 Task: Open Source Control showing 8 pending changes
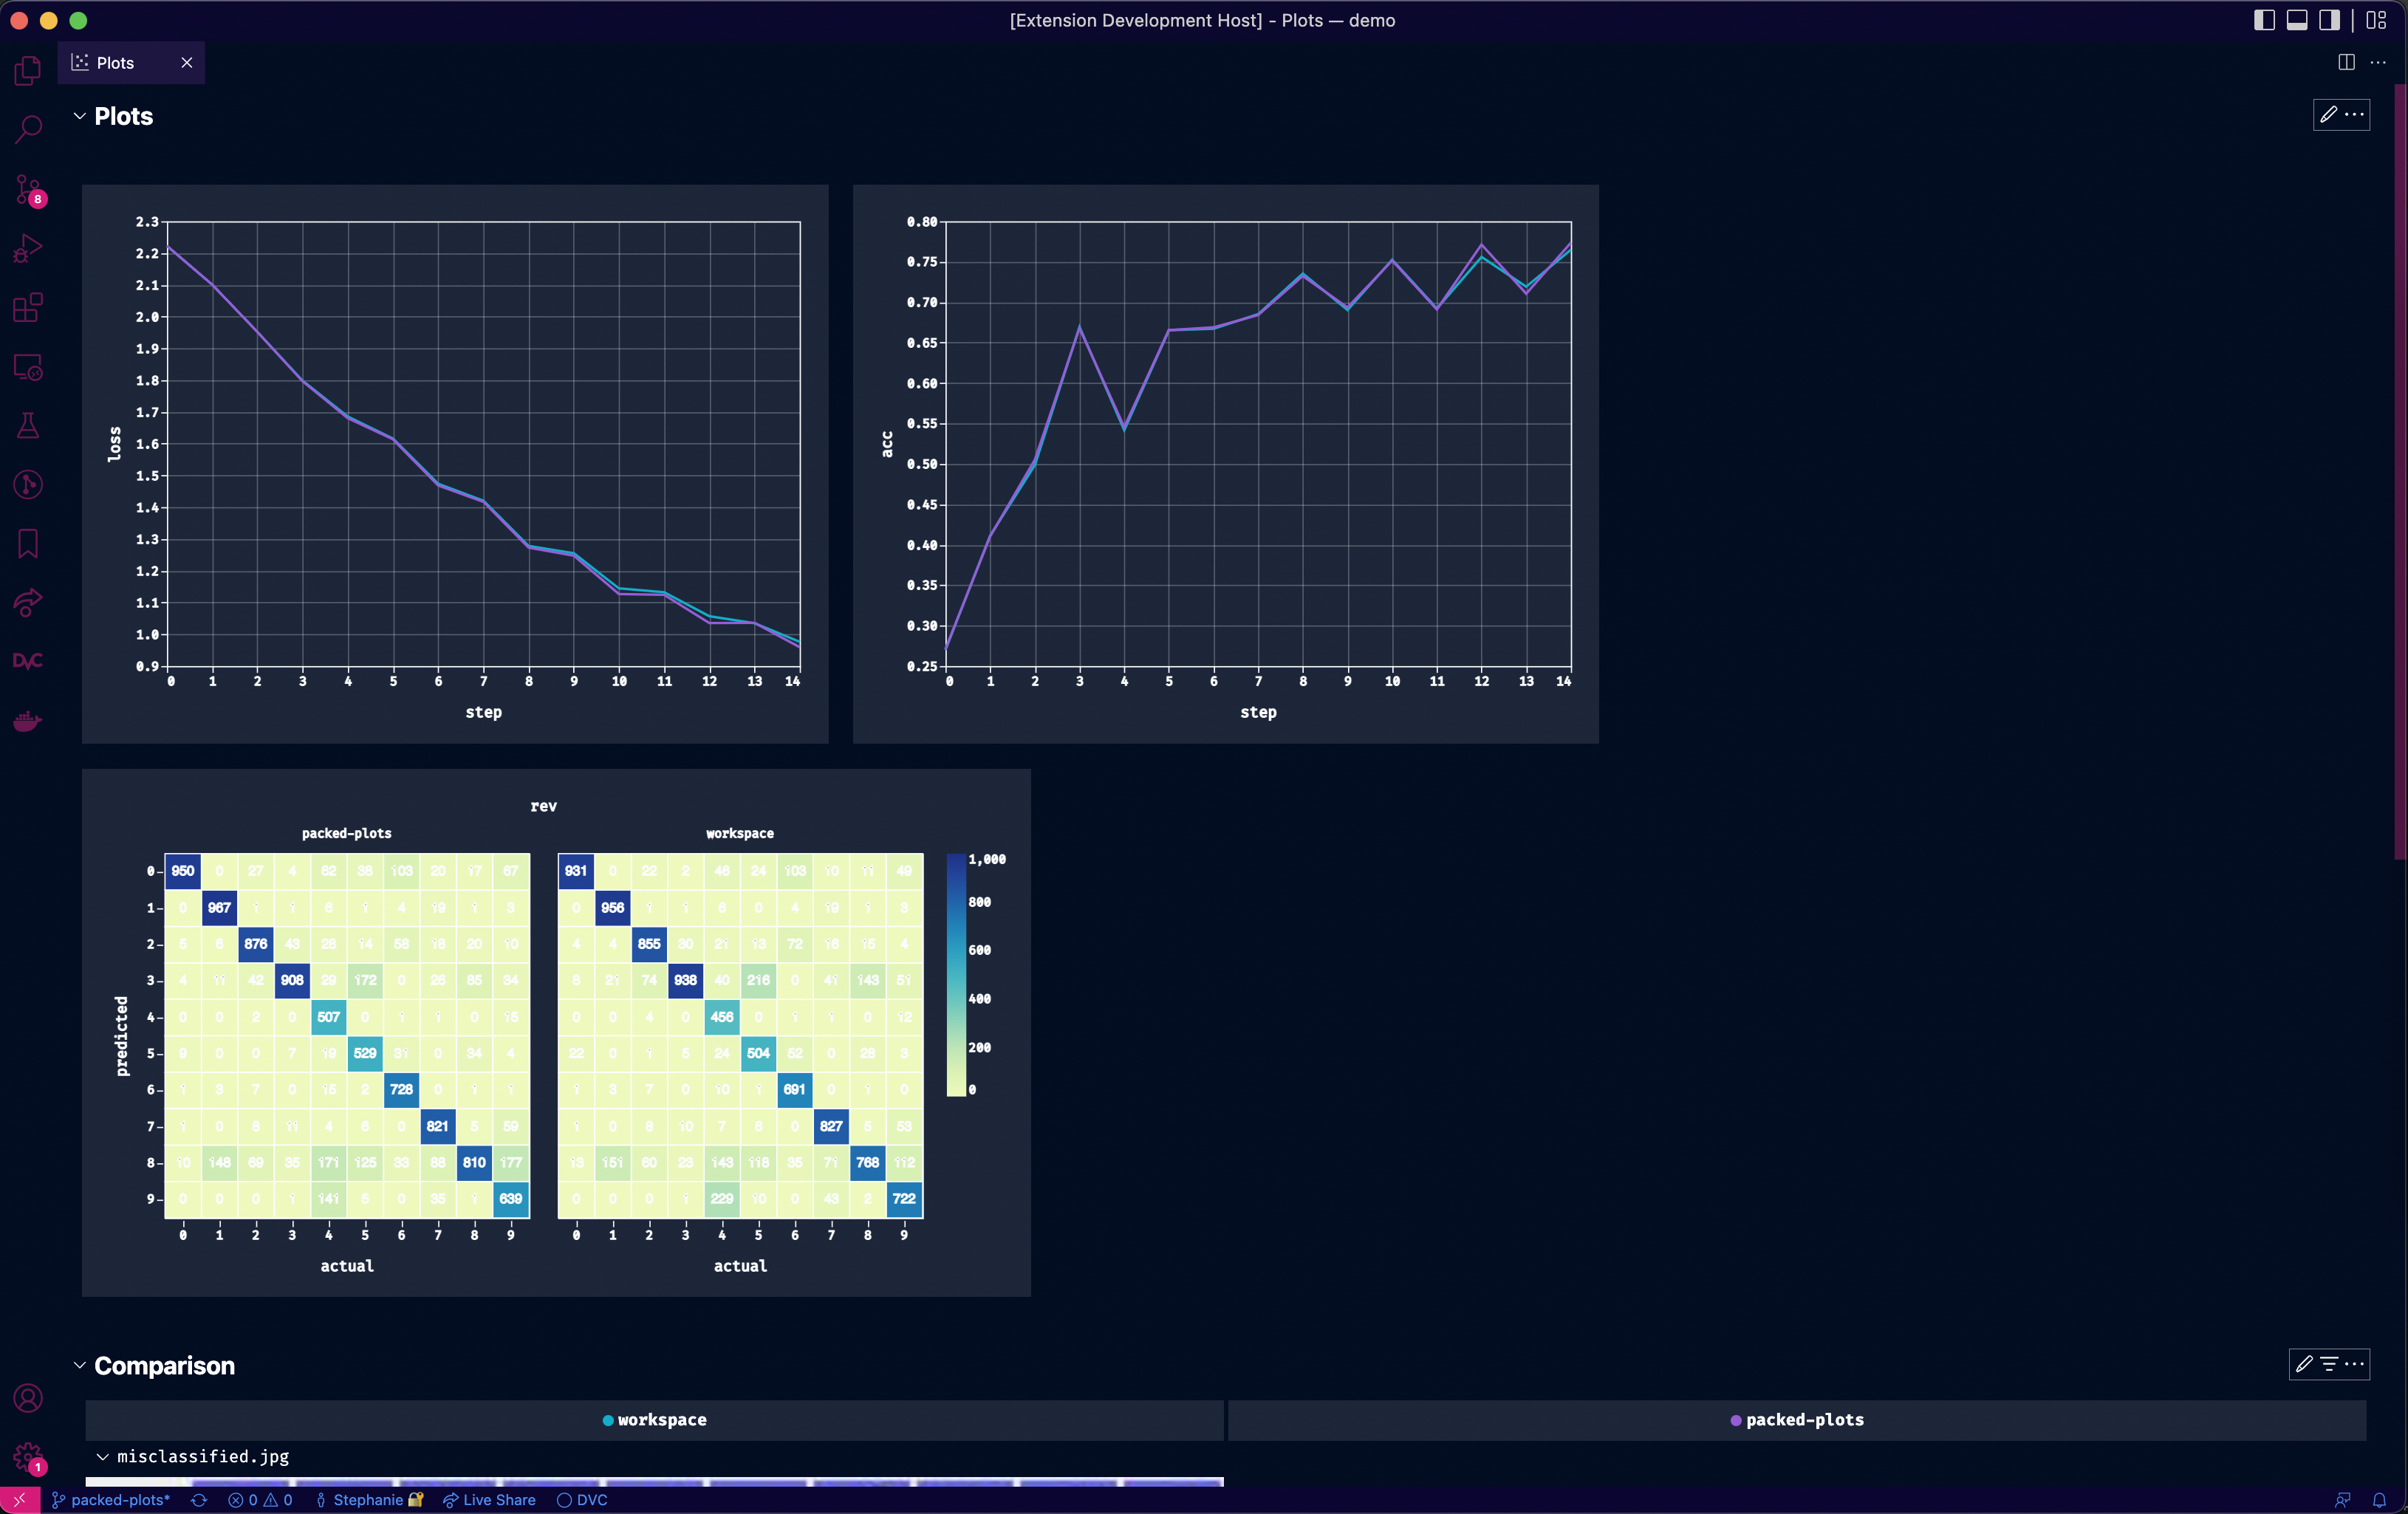click(x=27, y=190)
